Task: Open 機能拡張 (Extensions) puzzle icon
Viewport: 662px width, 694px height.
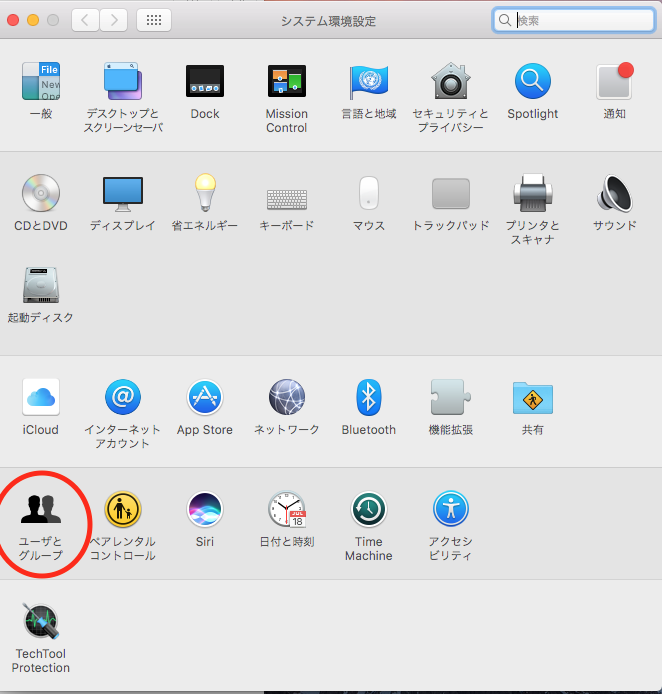Action: [x=450, y=397]
